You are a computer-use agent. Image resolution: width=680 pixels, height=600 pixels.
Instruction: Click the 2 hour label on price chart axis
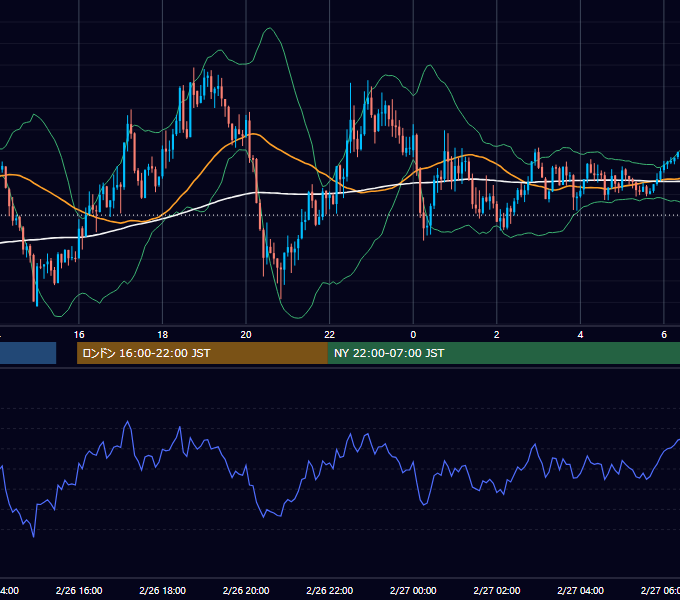[497, 335]
